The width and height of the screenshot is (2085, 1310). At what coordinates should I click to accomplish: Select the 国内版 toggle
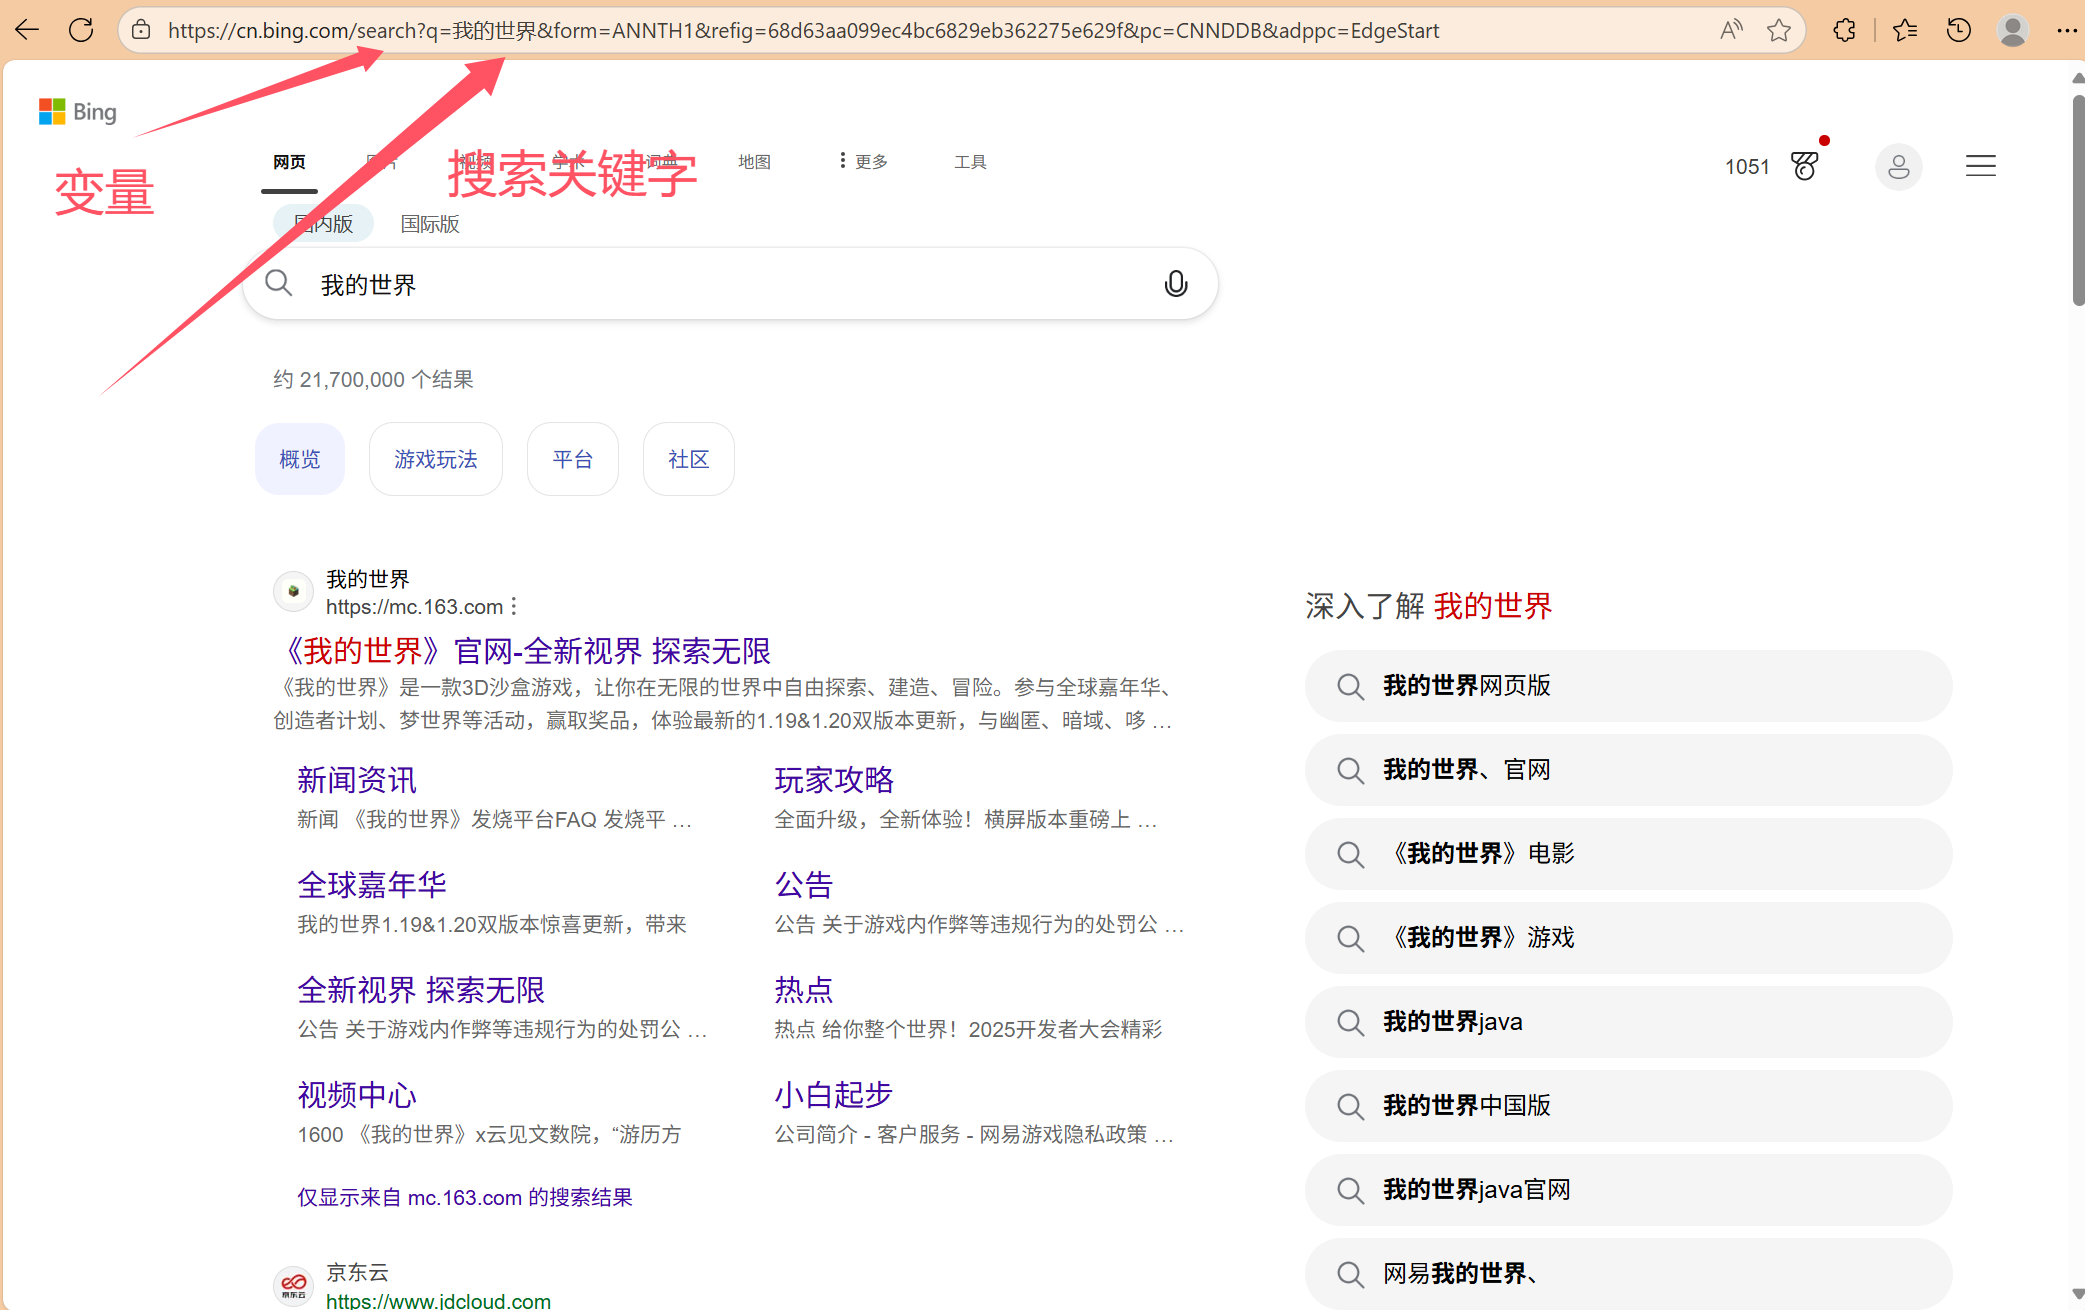tap(323, 223)
